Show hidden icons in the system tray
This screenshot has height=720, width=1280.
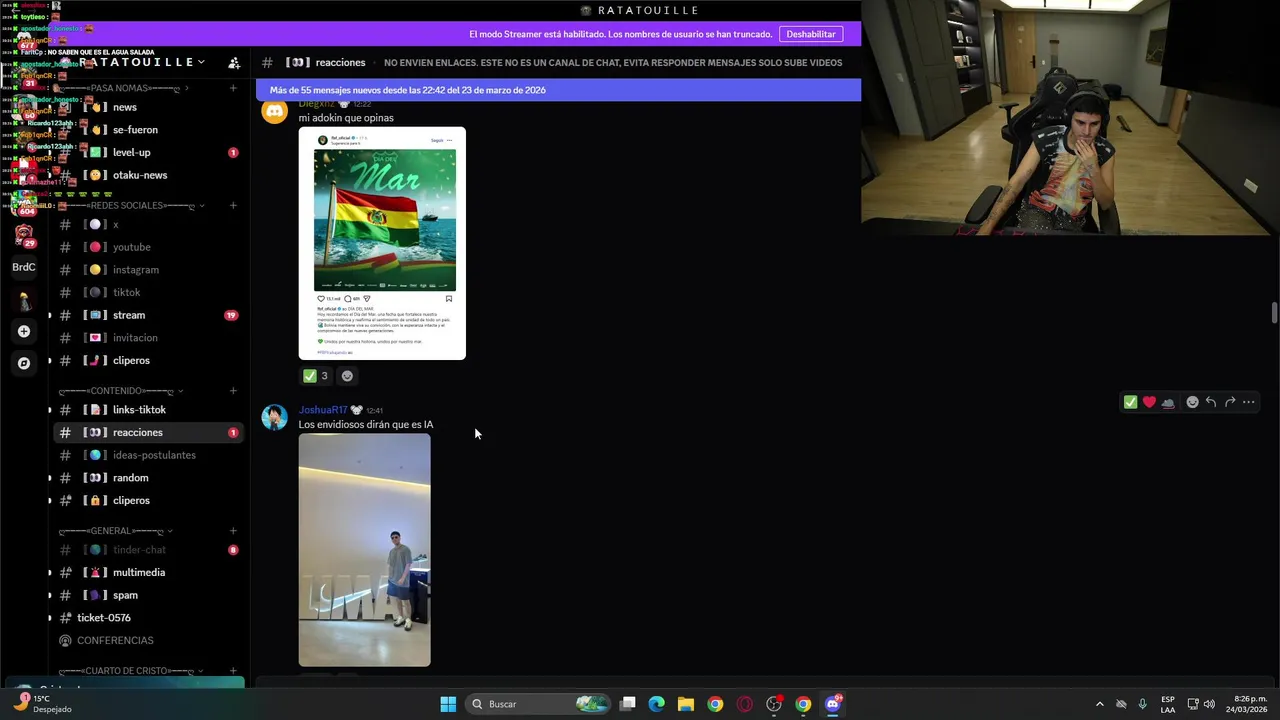point(1100,704)
